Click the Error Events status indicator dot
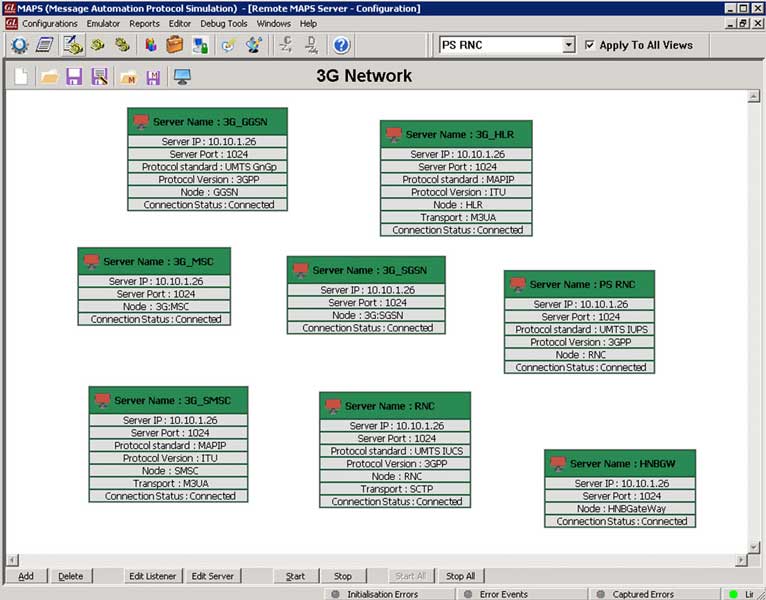The width and height of the screenshot is (766, 600). pyautogui.click(x=468, y=594)
